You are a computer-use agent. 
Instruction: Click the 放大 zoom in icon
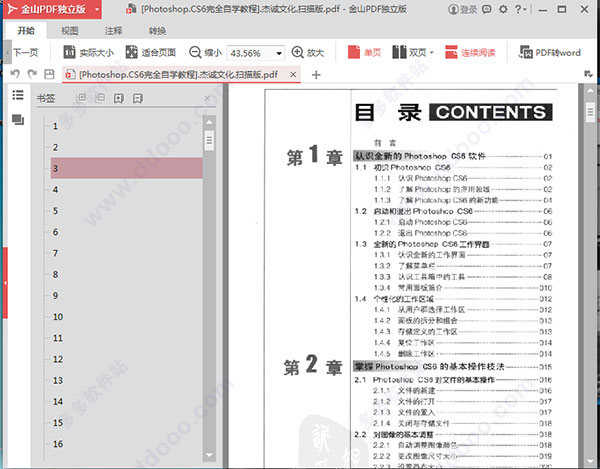[297, 52]
